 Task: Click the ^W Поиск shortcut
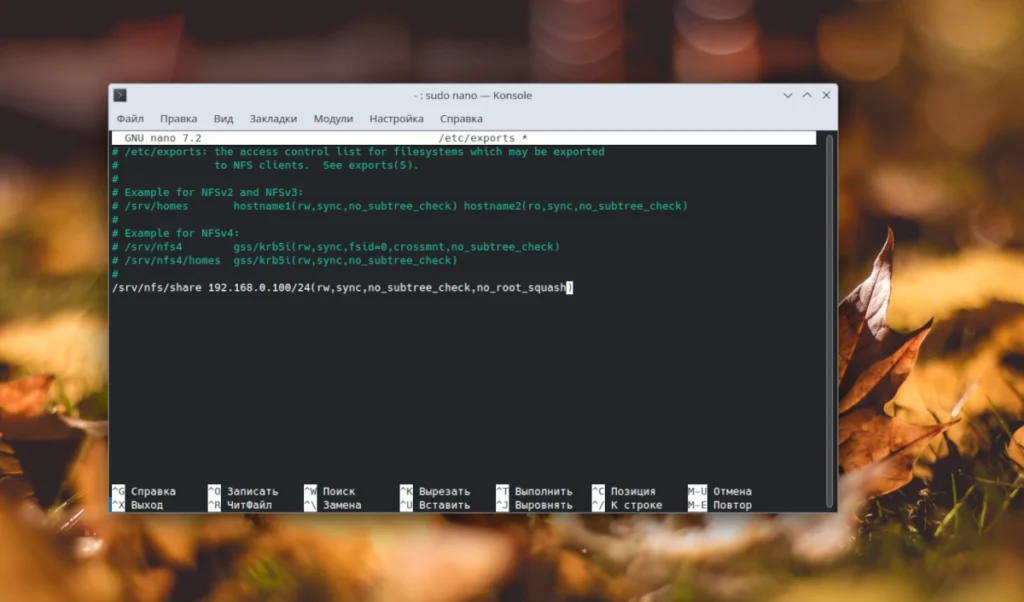pyautogui.click(x=330, y=491)
